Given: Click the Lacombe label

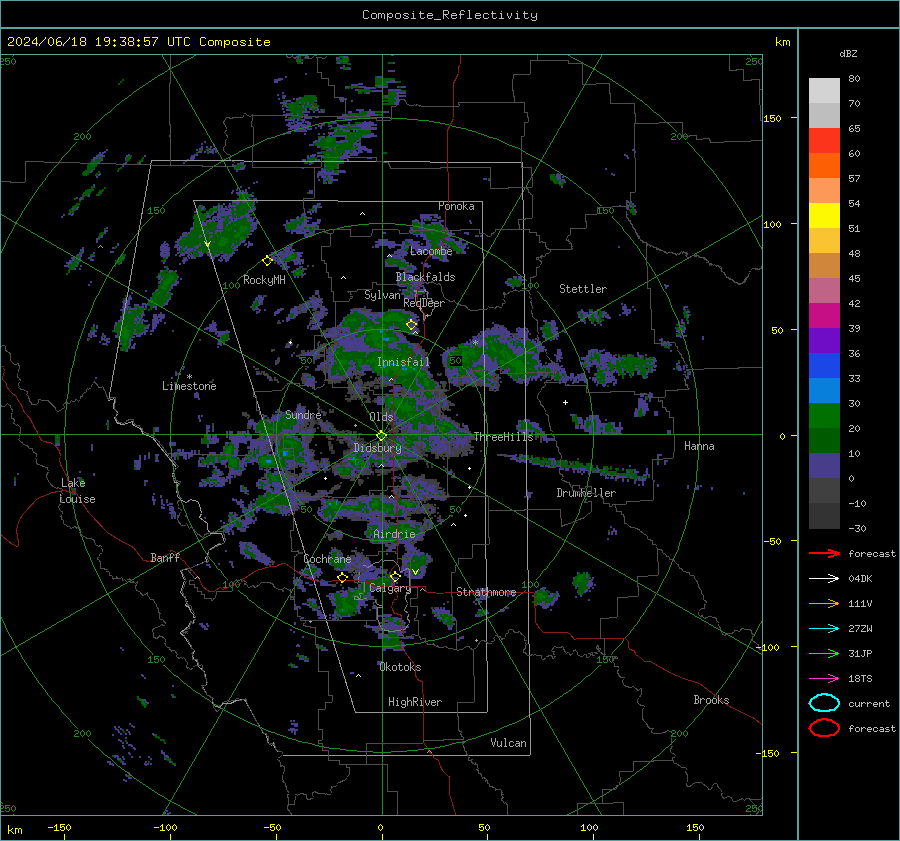Looking at the screenshot, I should point(431,251).
